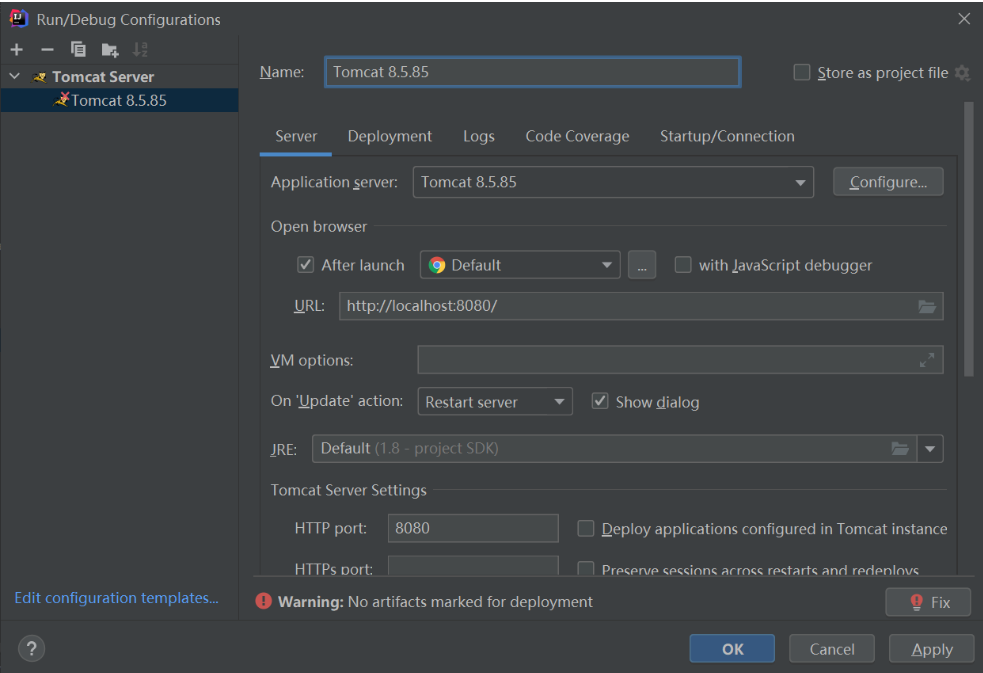Uncheck the Show dialog checkbox

click(600, 401)
